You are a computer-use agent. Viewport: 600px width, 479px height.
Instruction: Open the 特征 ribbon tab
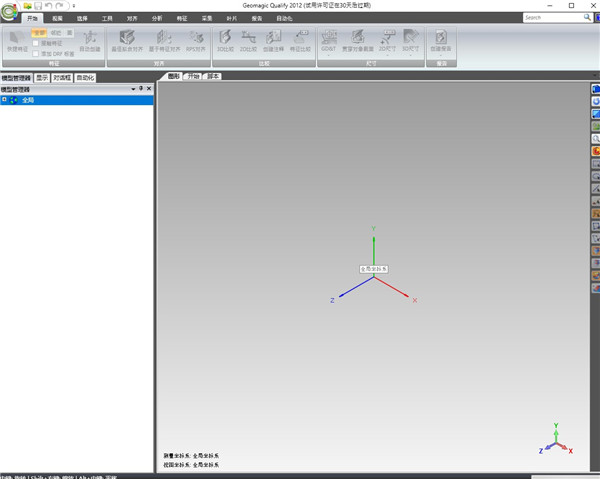point(182,18)
